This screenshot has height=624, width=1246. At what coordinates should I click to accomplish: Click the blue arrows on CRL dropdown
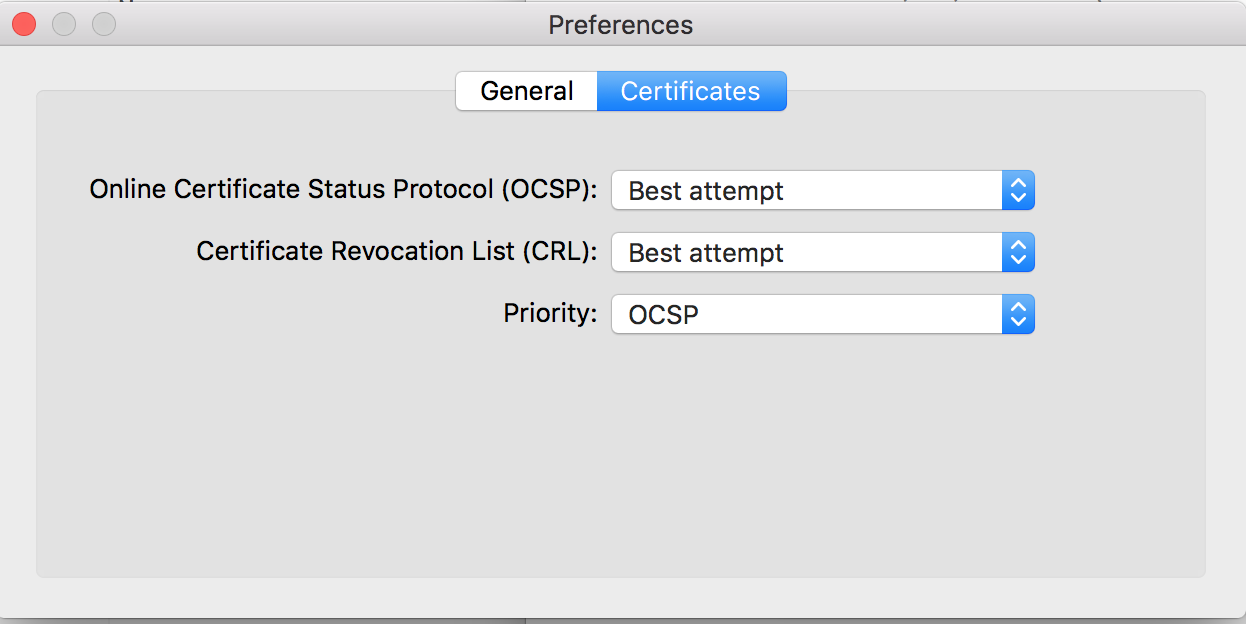pyautogui.click(x=1018, y=253)
